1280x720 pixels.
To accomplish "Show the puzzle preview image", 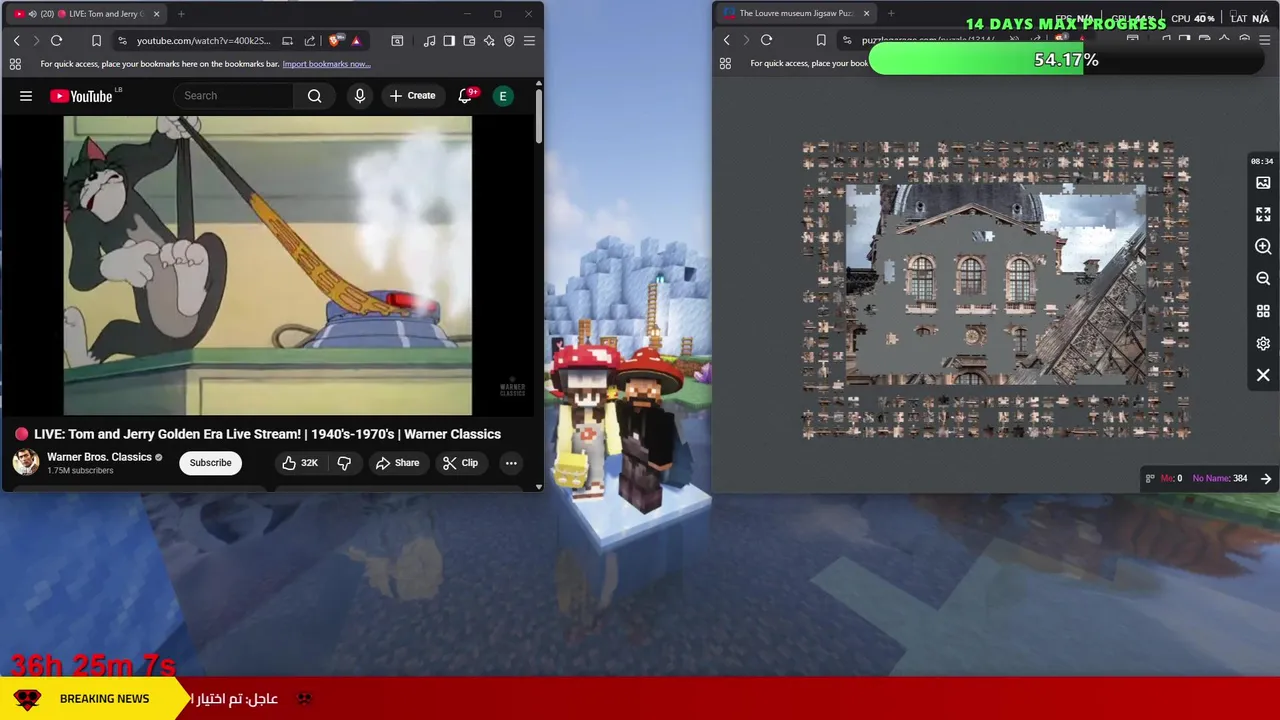I will [x=1263, y=183].
